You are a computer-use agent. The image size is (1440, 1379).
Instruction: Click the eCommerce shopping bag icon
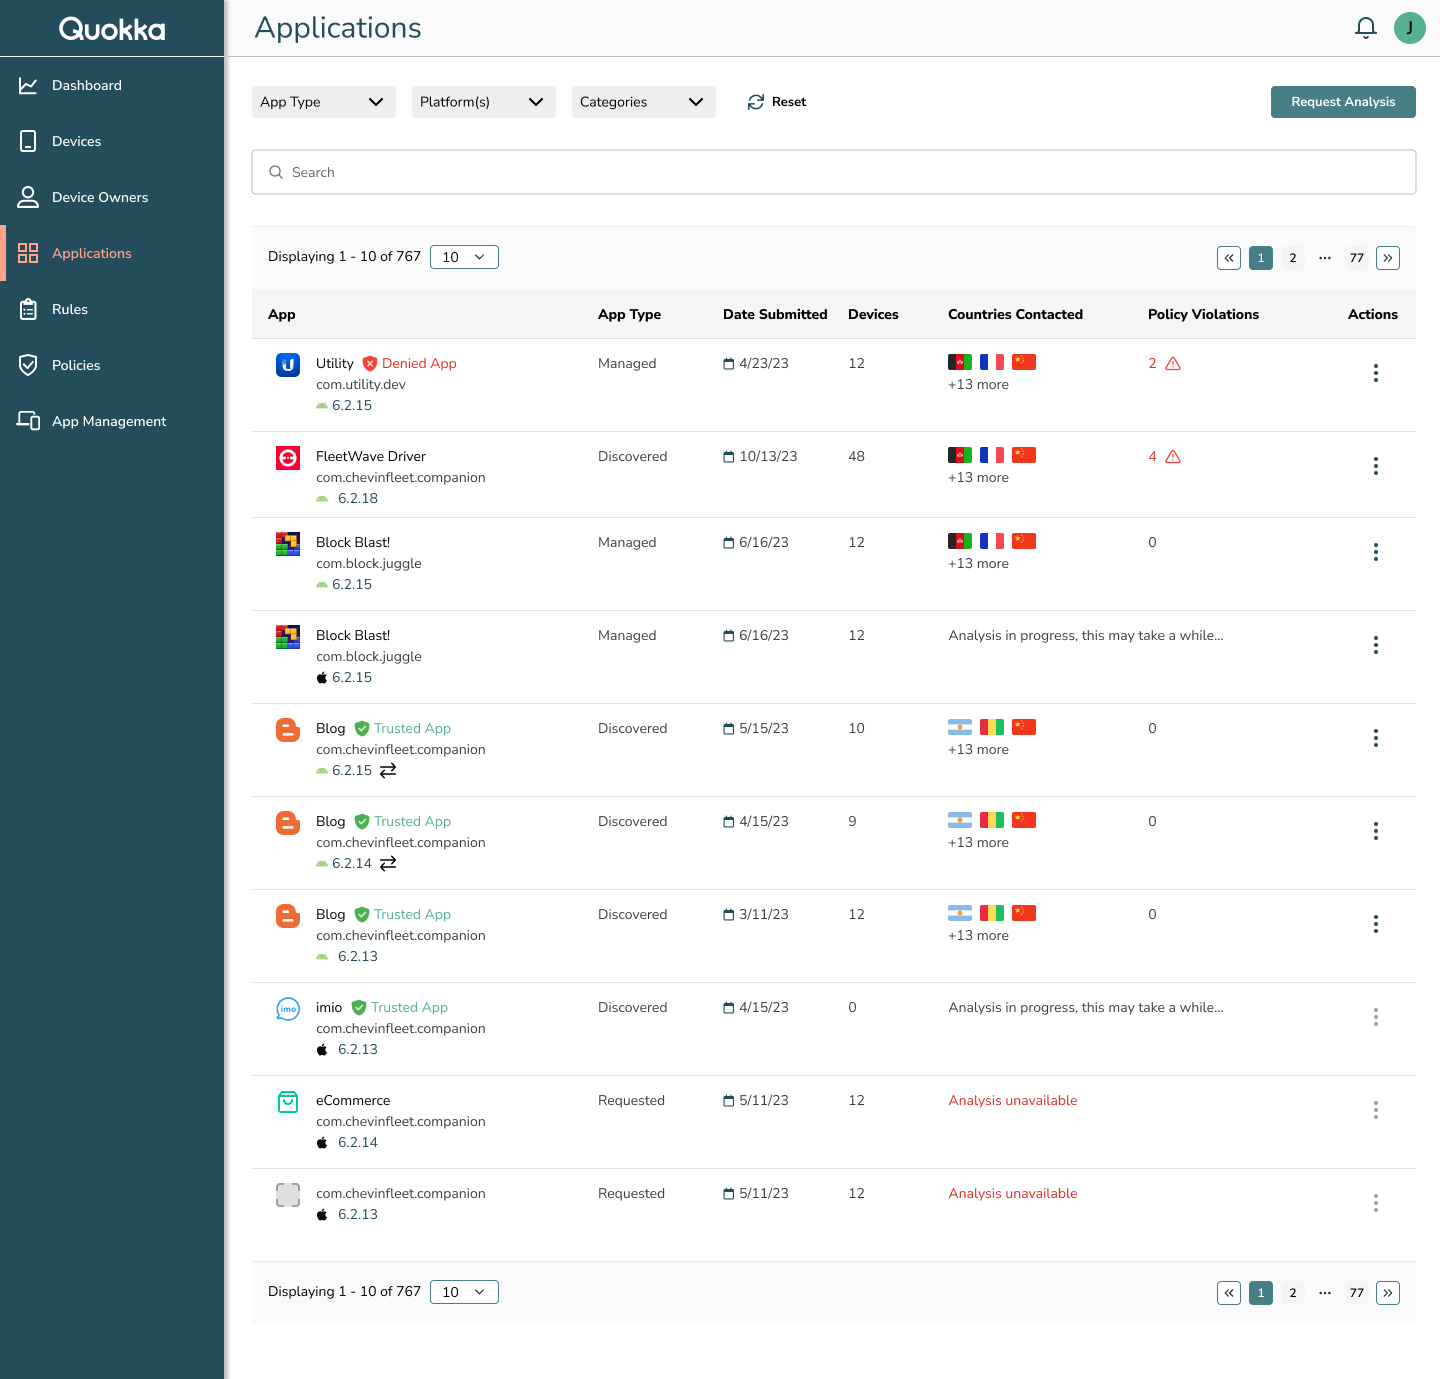(x=288, y=1102)
